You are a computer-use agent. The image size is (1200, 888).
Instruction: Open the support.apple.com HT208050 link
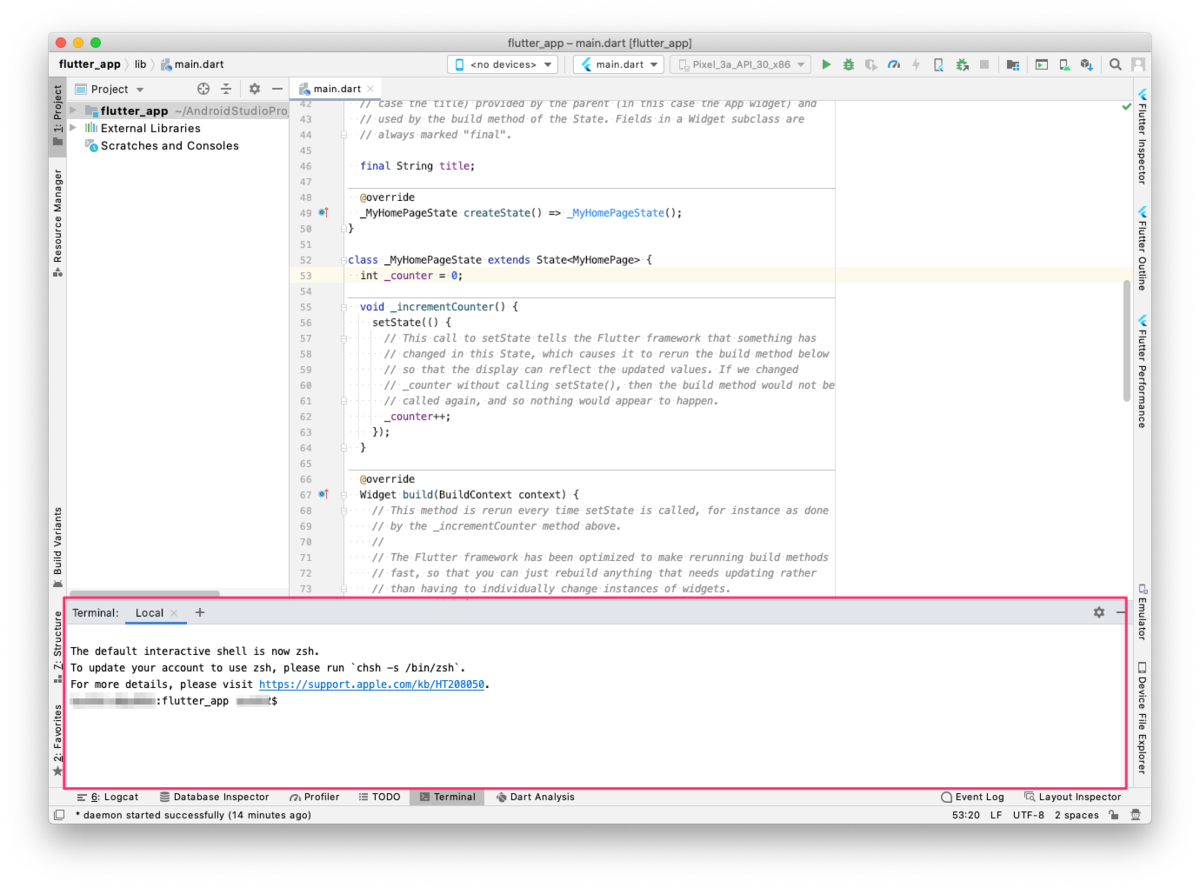pyautogui.click(x=372, y=684)
